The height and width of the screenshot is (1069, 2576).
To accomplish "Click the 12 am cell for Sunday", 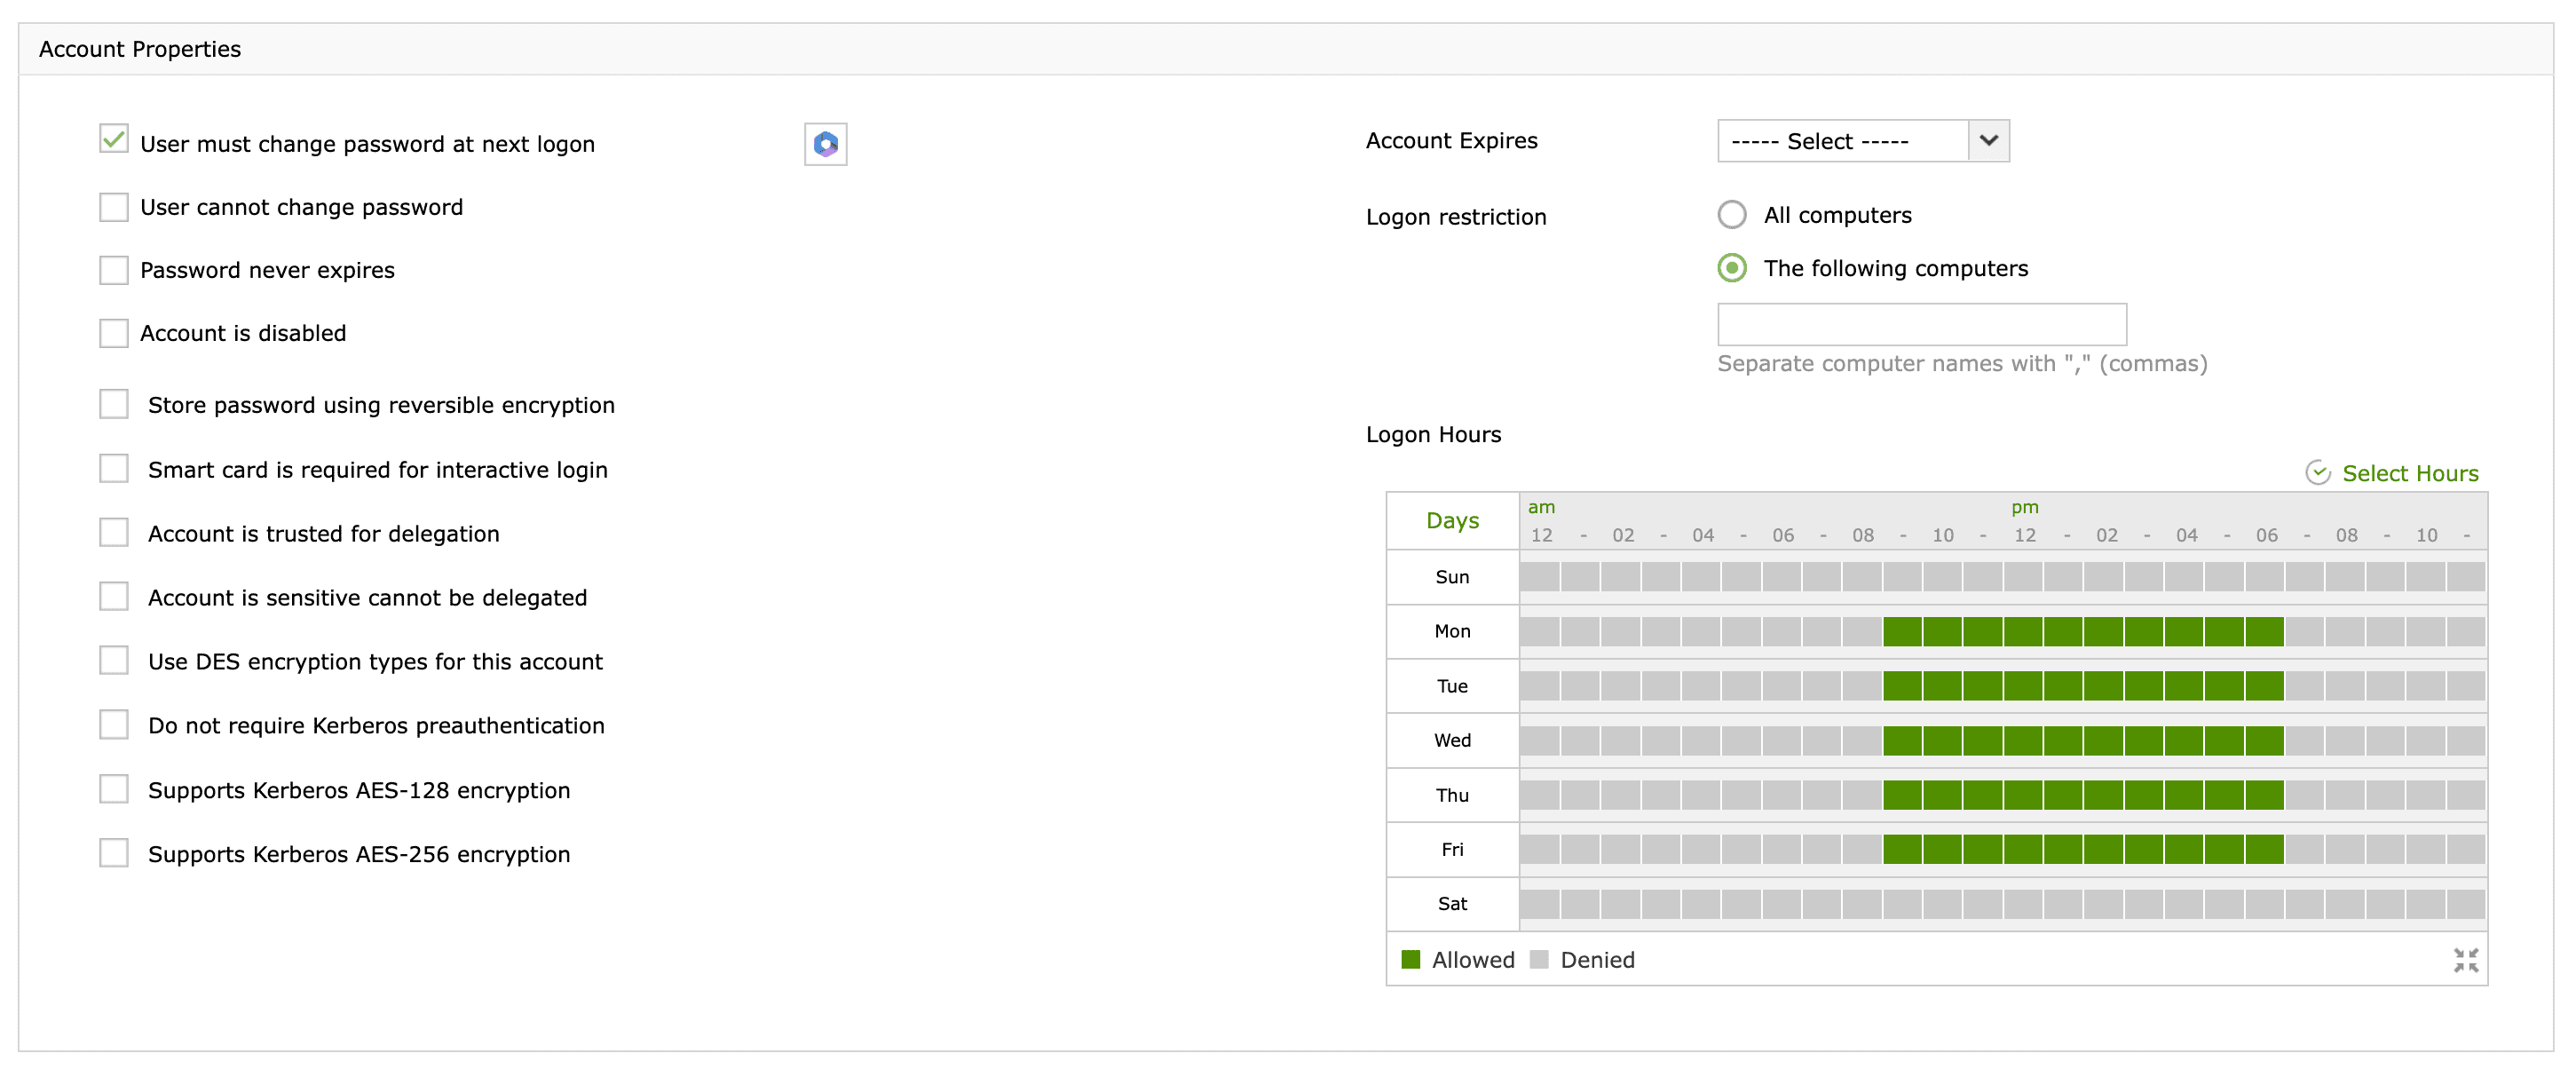I will (x=1540, y=577).
